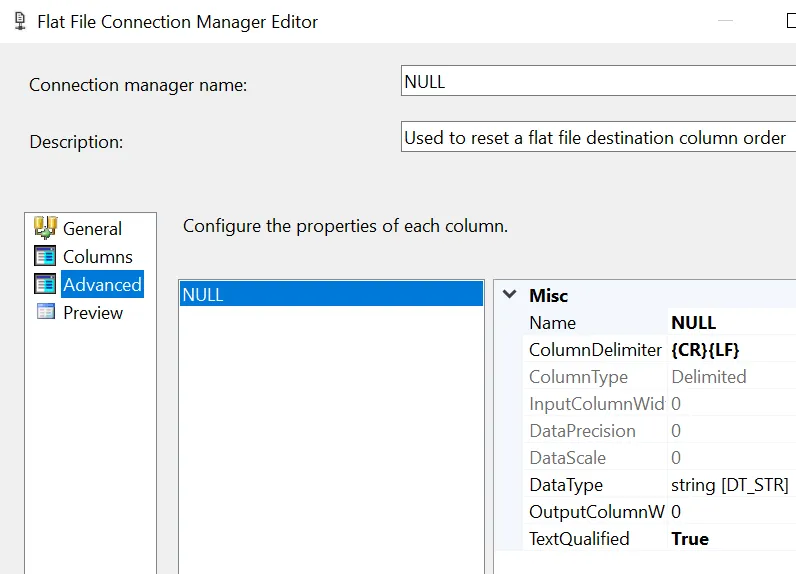Image resolution: width=796 pixels, height=574 pixels.
Task: Switch to the Columns page
Action: pyautogui.click(x=97, y=257)
